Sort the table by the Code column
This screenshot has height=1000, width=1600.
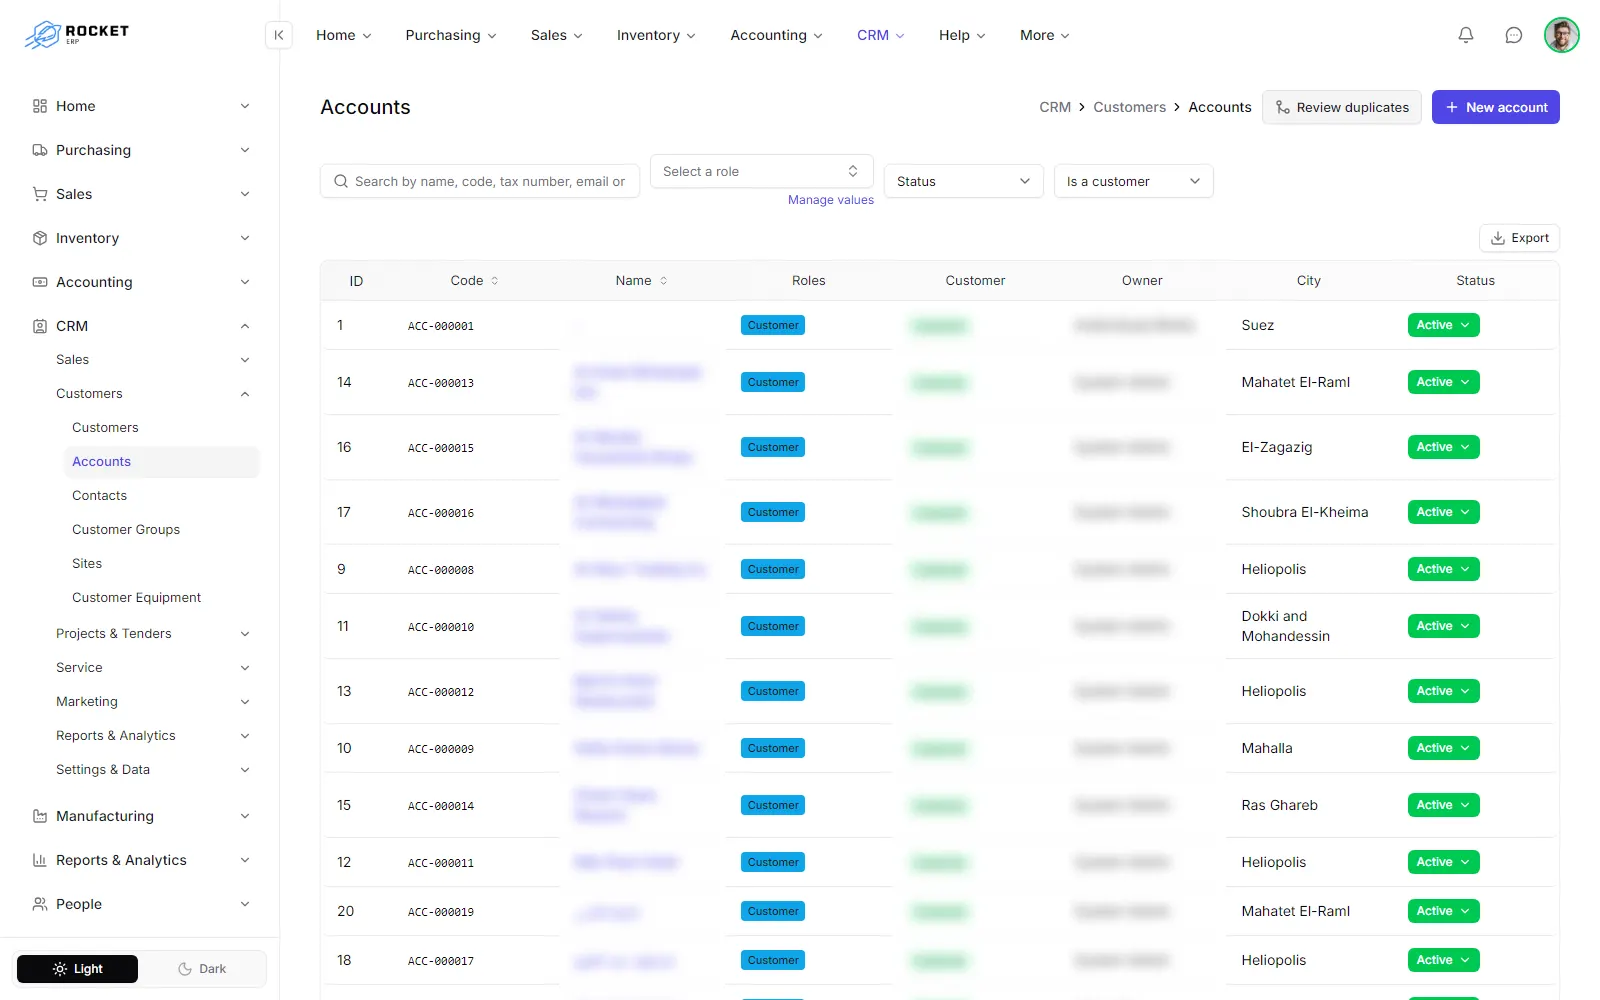click(x=474, y=281)
